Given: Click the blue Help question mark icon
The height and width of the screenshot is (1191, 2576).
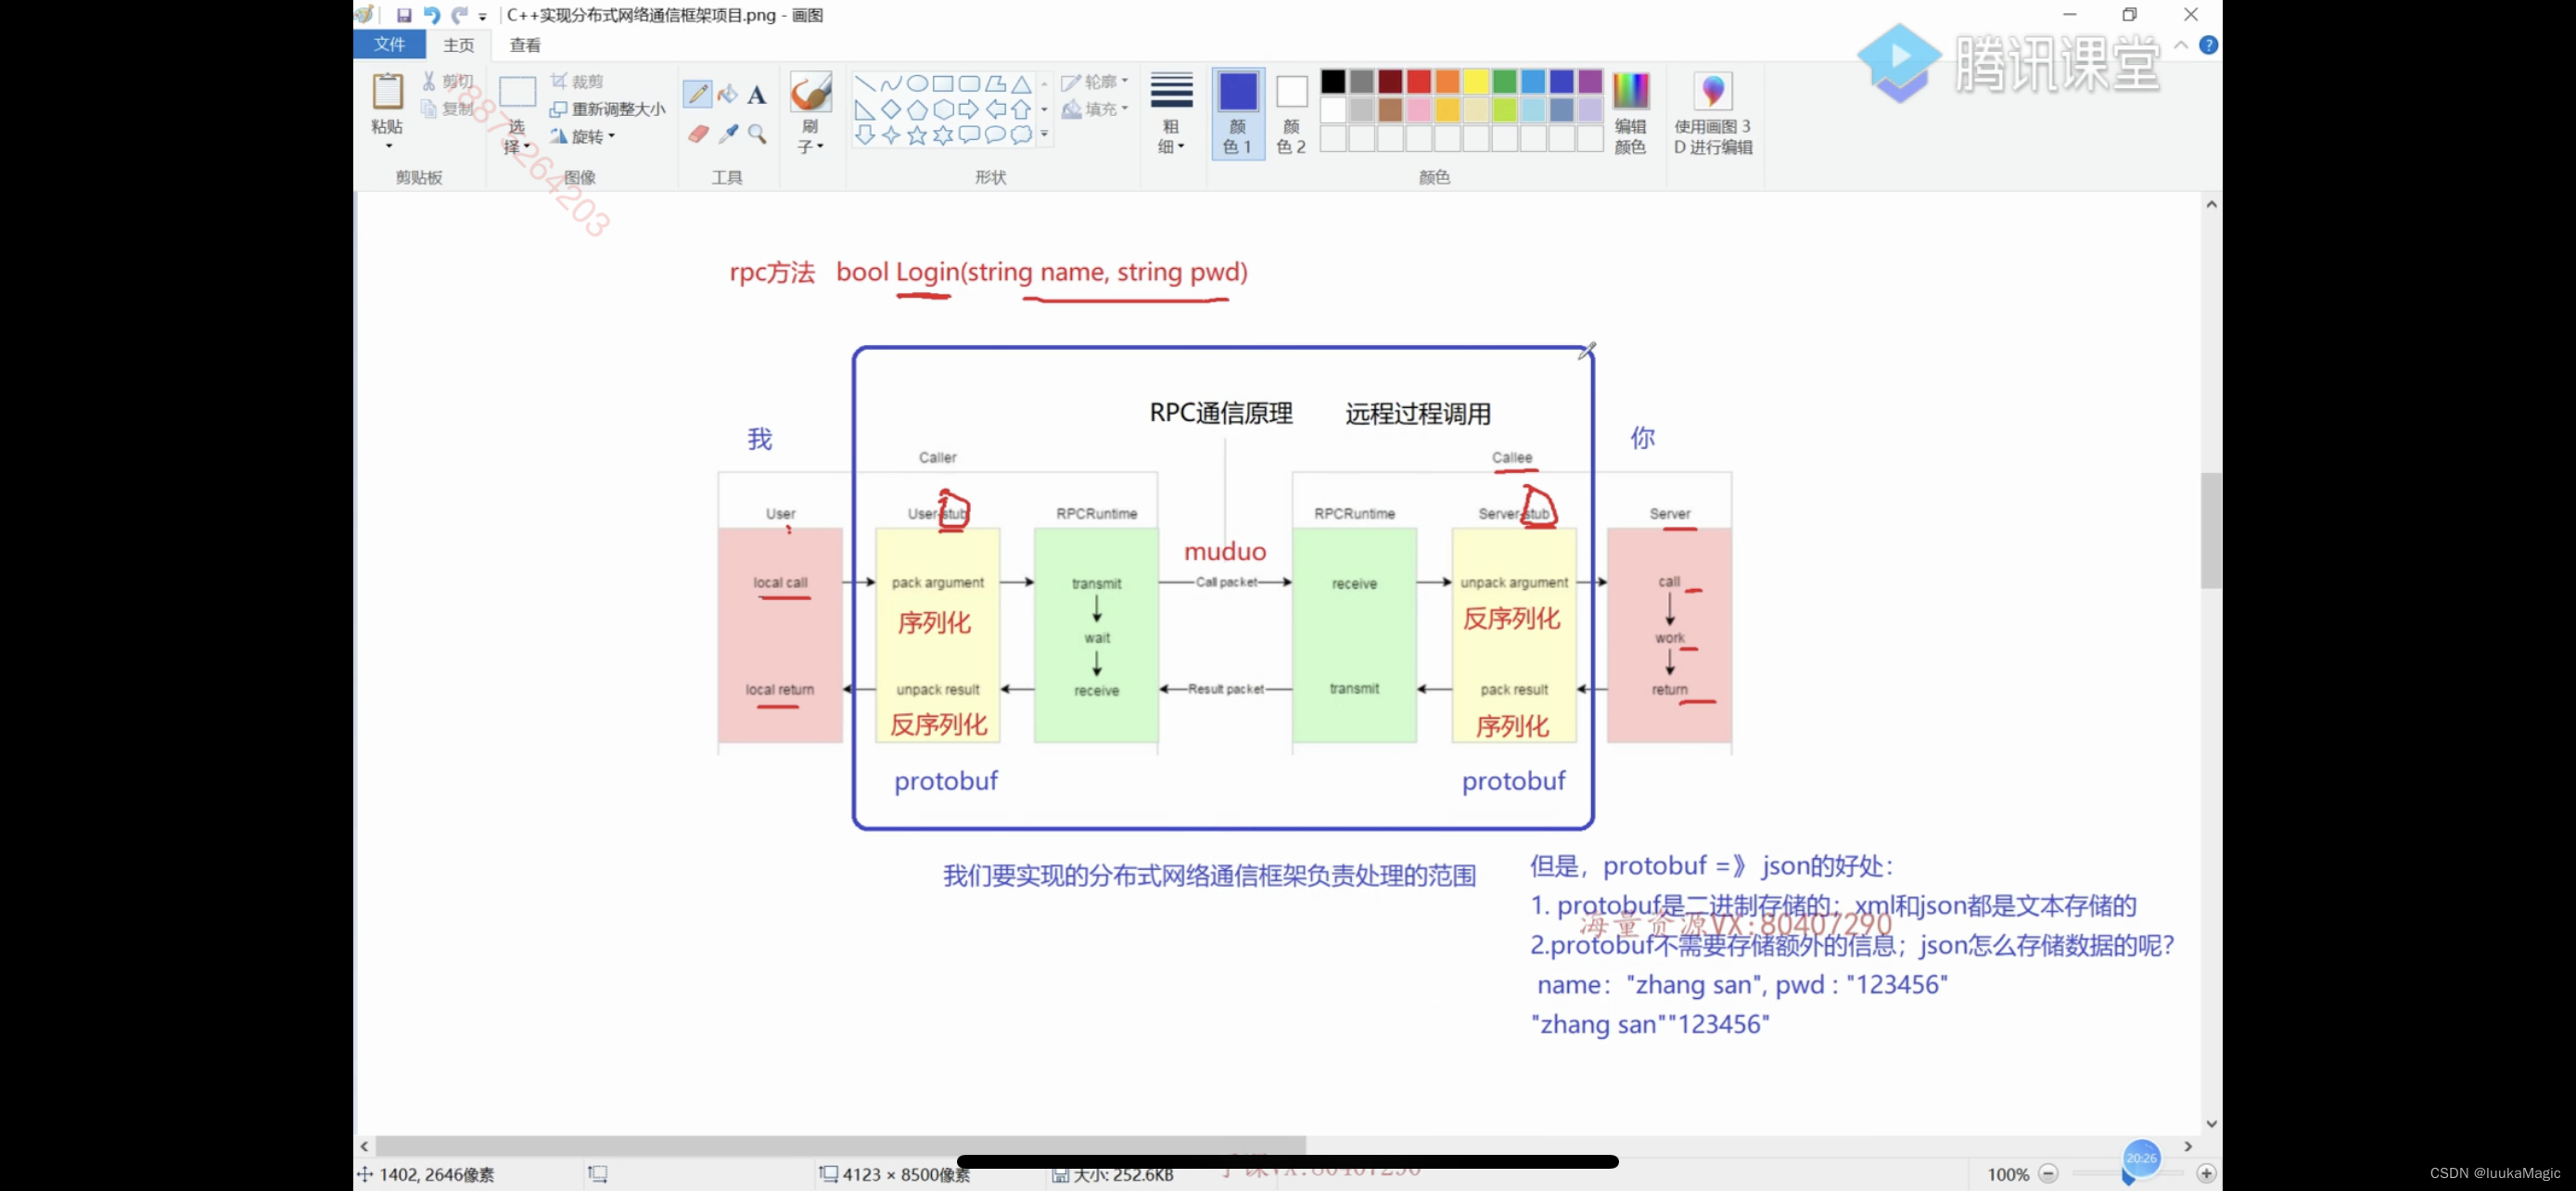Looking at the screenshot, I should pyautogui.click(x=2209, y=45).
